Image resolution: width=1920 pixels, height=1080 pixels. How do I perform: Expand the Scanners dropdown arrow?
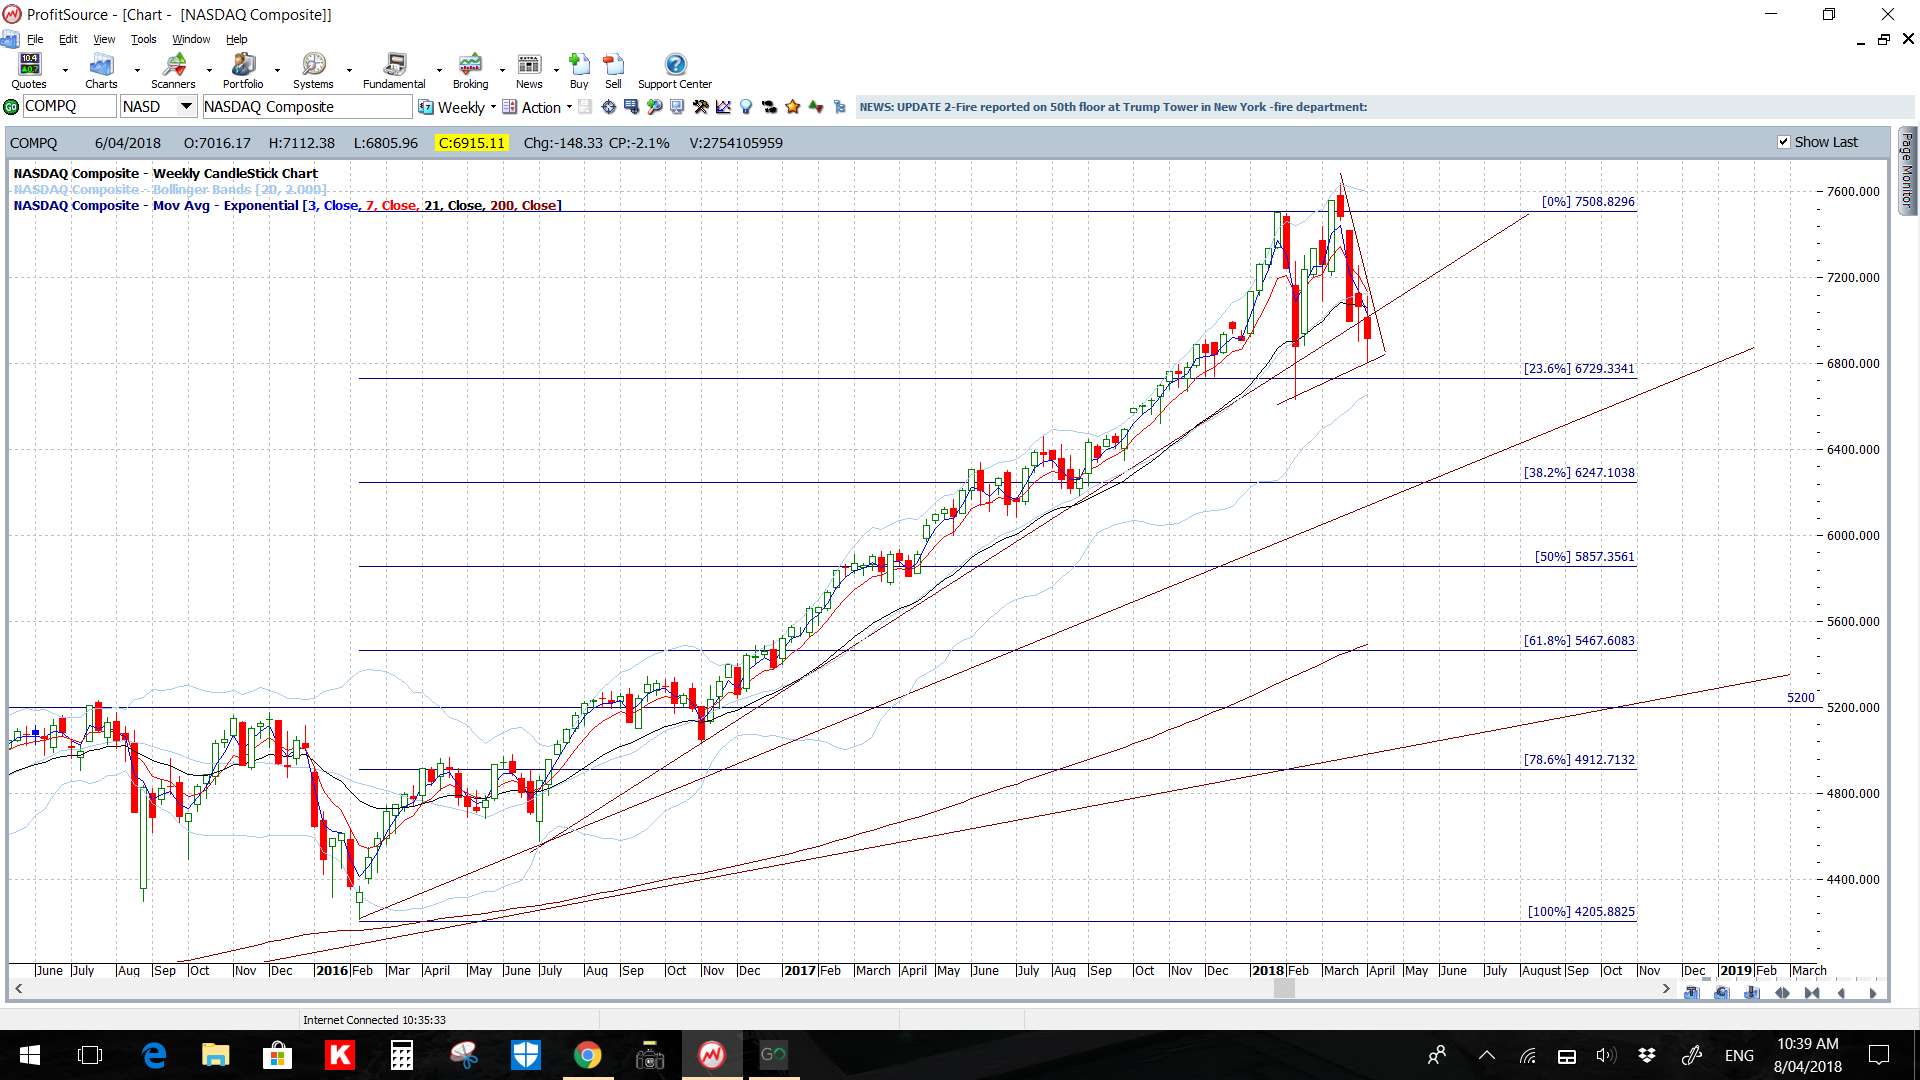pos(209,71)
